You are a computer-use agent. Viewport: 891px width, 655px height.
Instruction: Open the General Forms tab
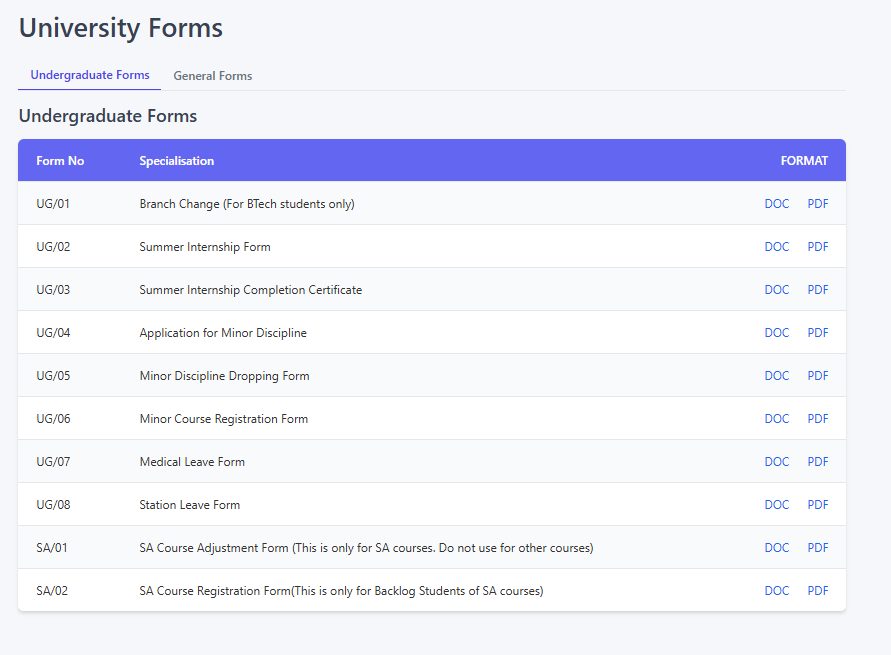213,76
